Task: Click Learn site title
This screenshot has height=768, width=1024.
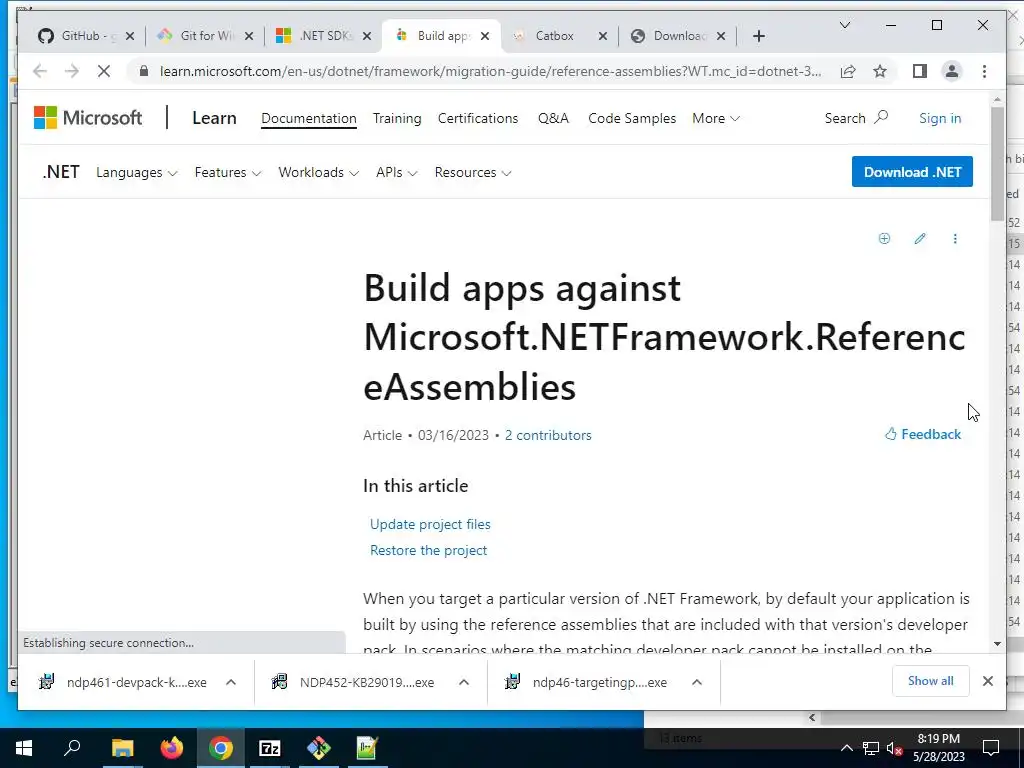Action: (214, 118)
